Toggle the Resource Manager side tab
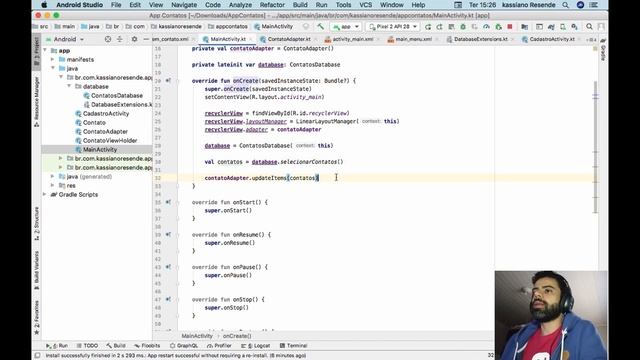This screenshot has height=360, width=640. [36, 102]
